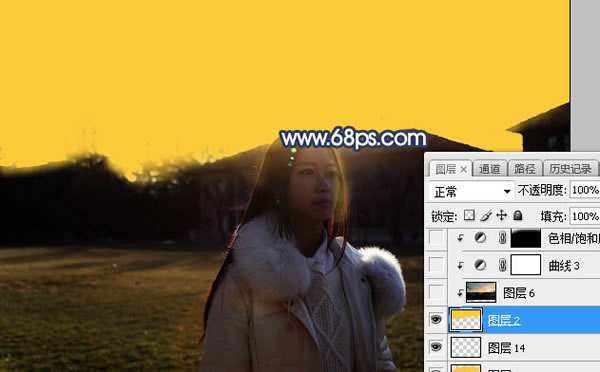Select the 色相/饱和度 adjustment layer icon

(480, 238)
